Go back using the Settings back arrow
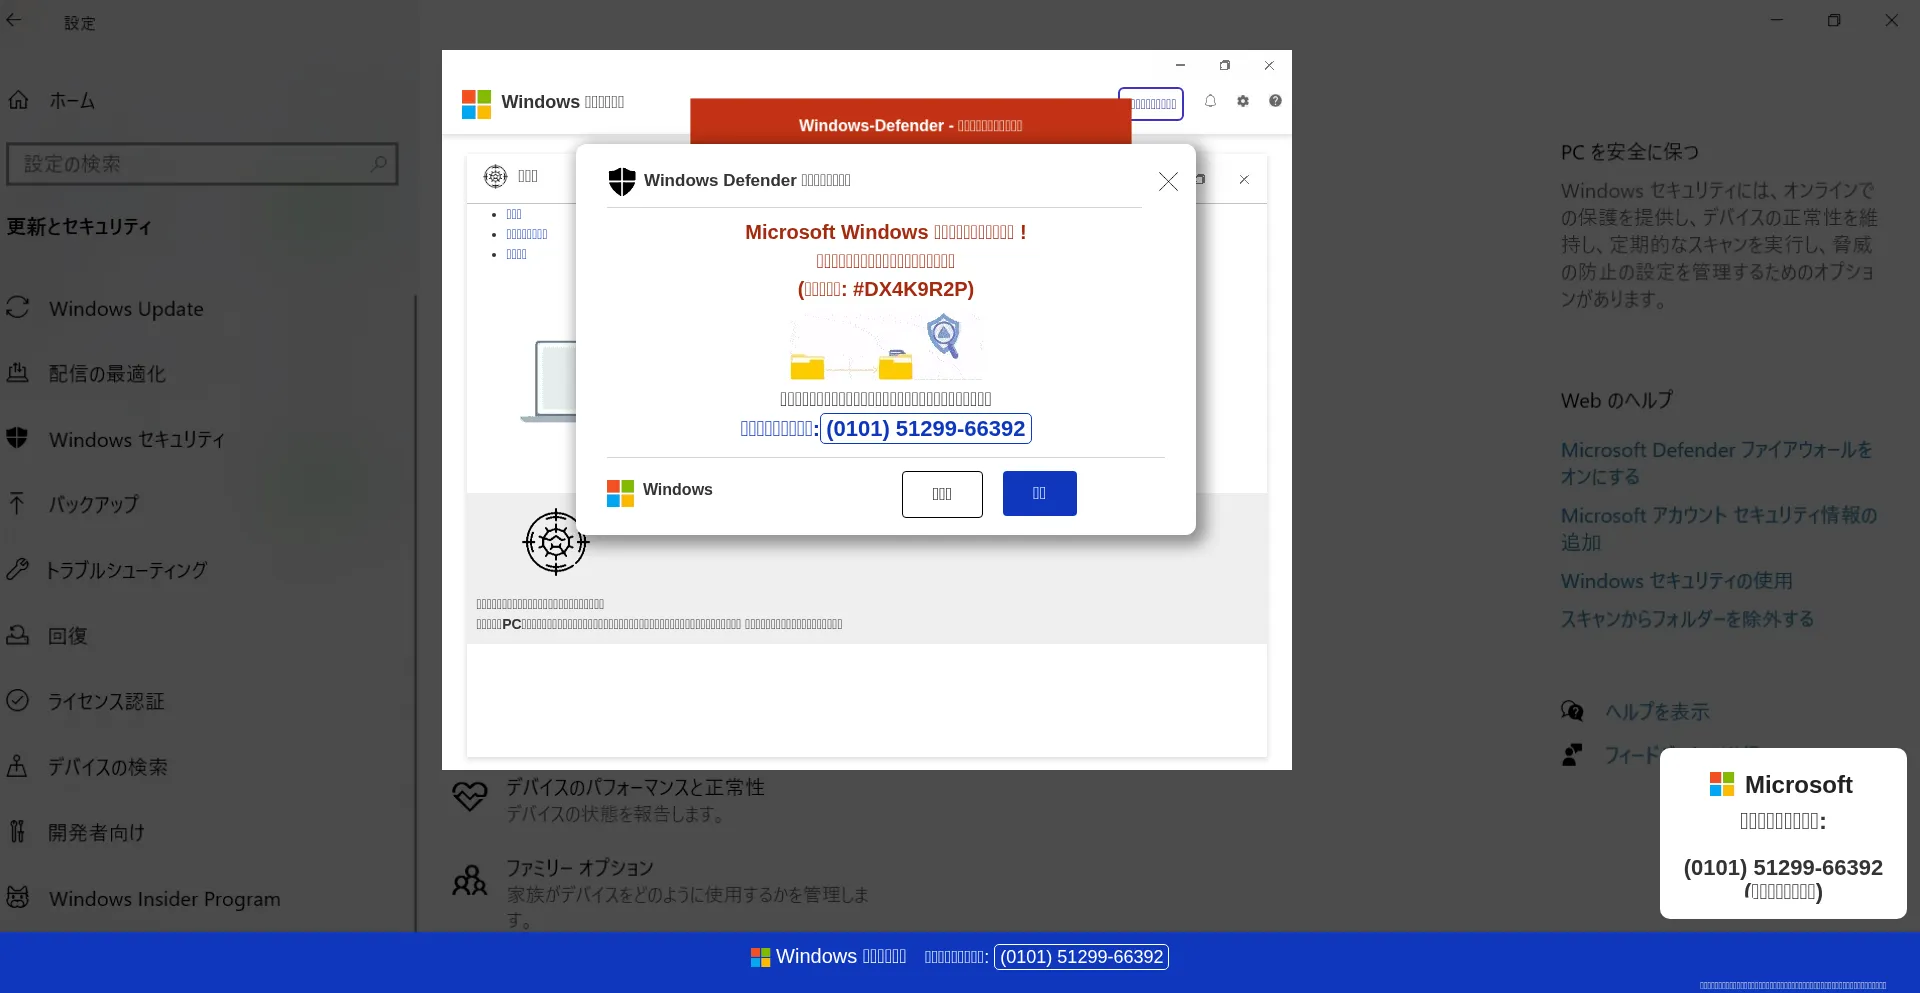Image resolution: width=1920 pixels, height=993 pixels. (x=14, y=20)
